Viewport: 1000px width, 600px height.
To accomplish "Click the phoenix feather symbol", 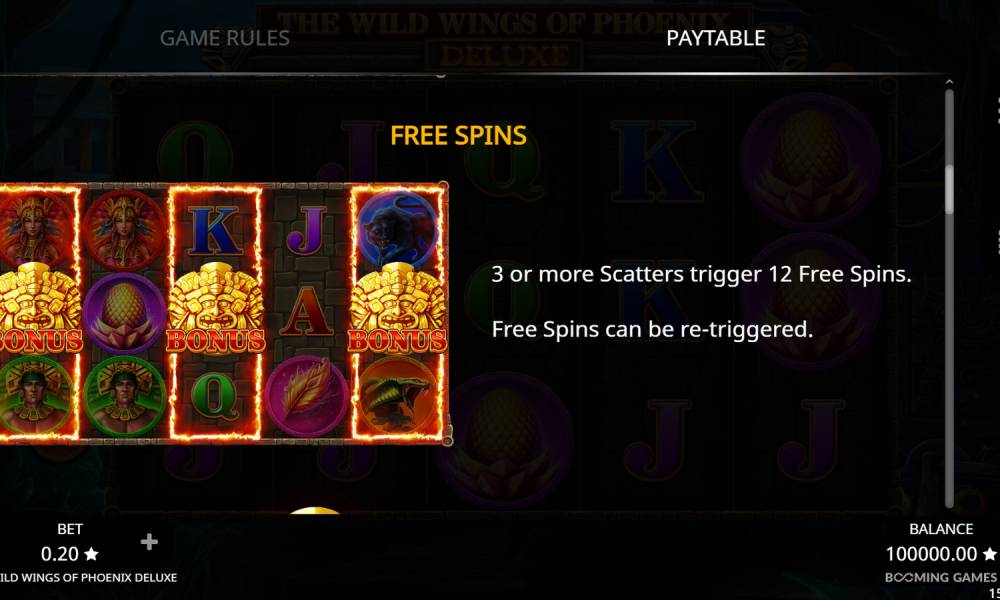I will click(x=307, y=396).
